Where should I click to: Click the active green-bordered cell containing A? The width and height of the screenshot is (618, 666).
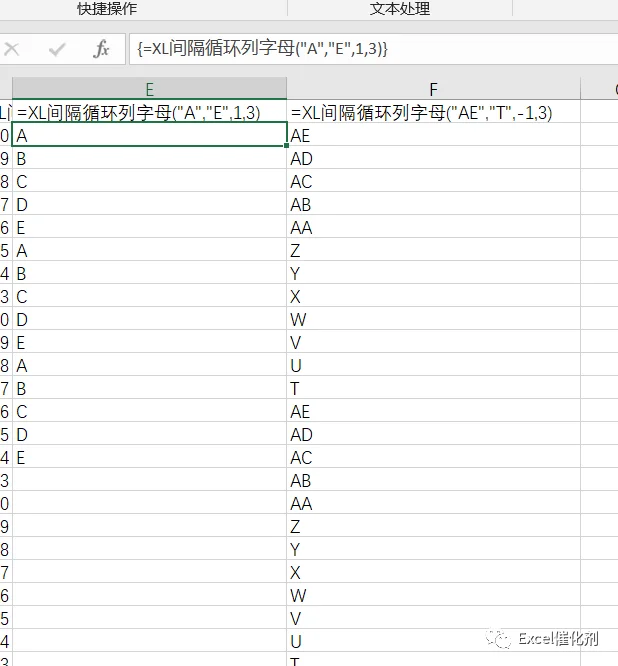(x=150, y=135)
